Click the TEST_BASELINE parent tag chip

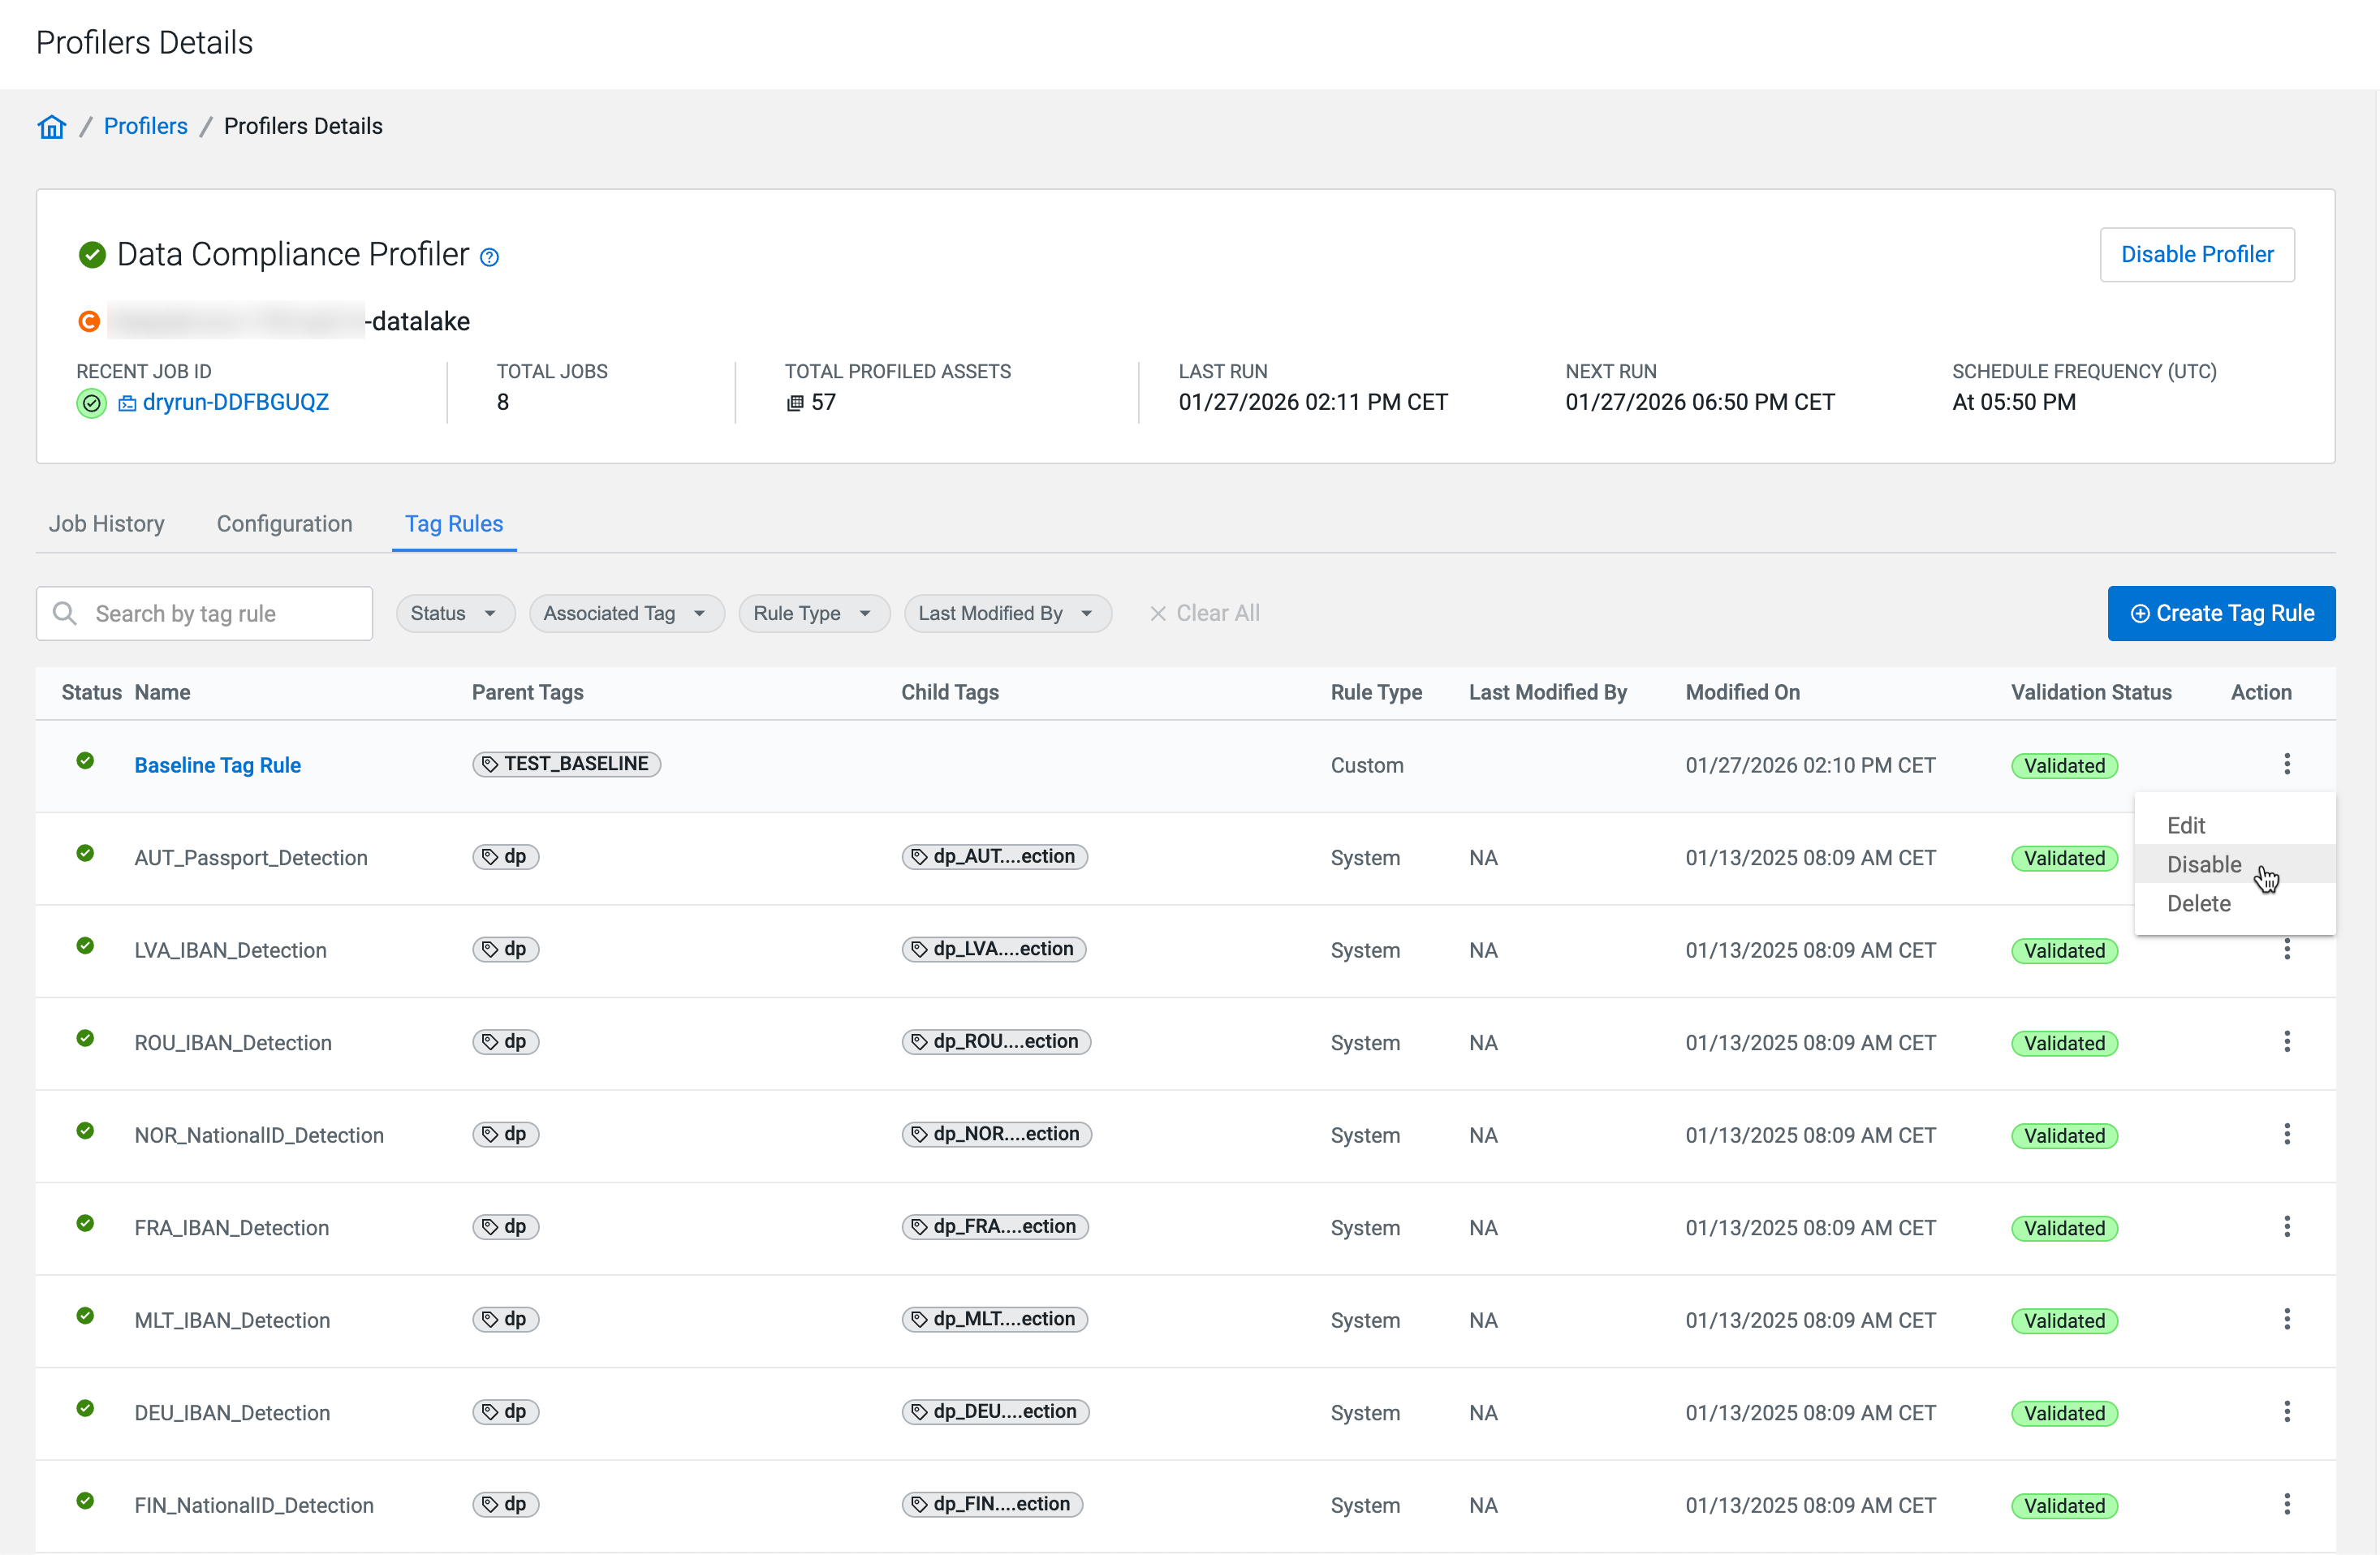point(567,764)
